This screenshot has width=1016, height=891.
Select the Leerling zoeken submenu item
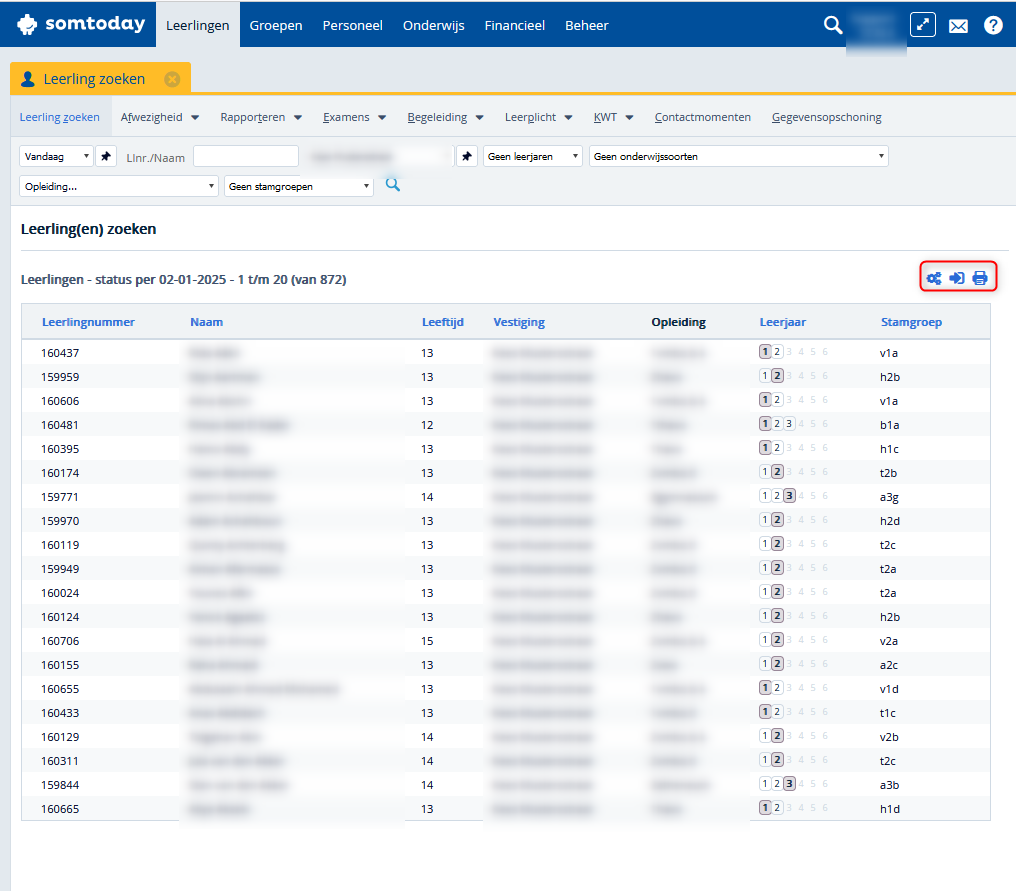(60, 117)
